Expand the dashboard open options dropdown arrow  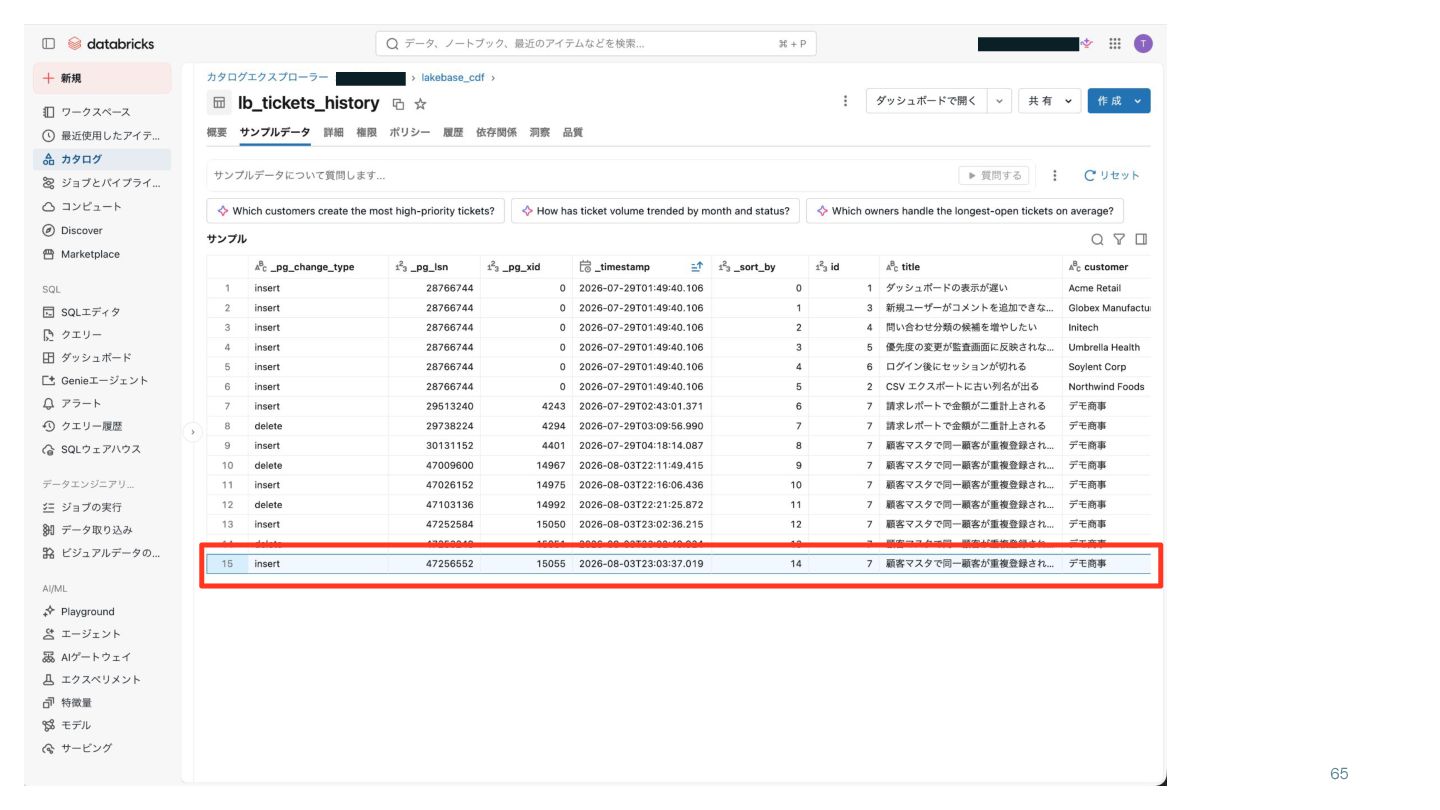(999, 101)
